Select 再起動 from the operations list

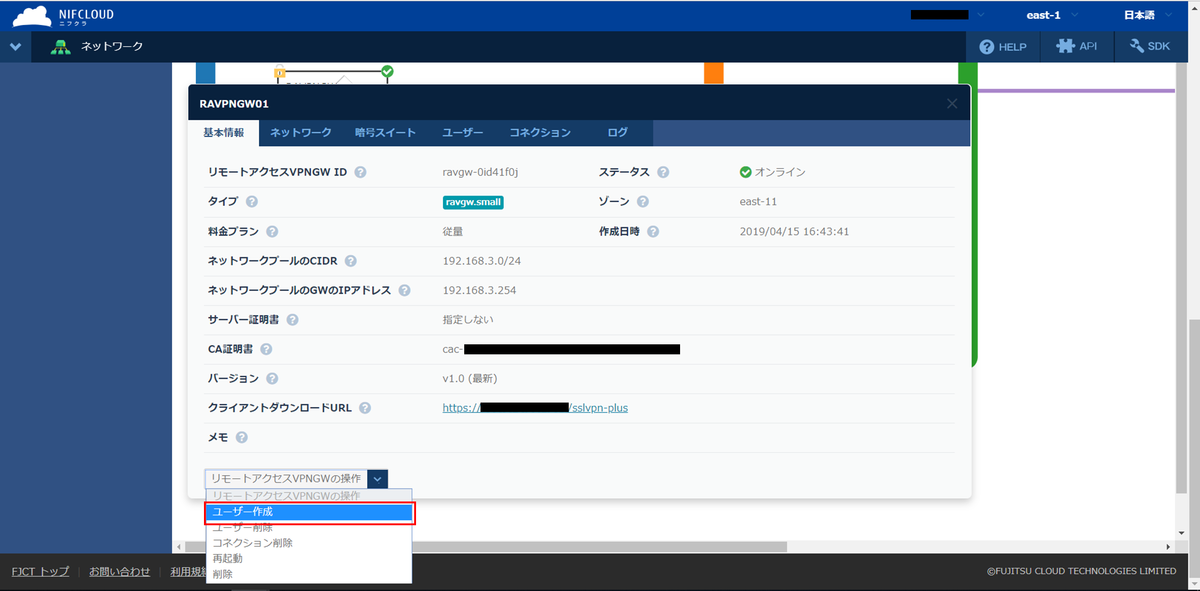click(x=228, y=558)
